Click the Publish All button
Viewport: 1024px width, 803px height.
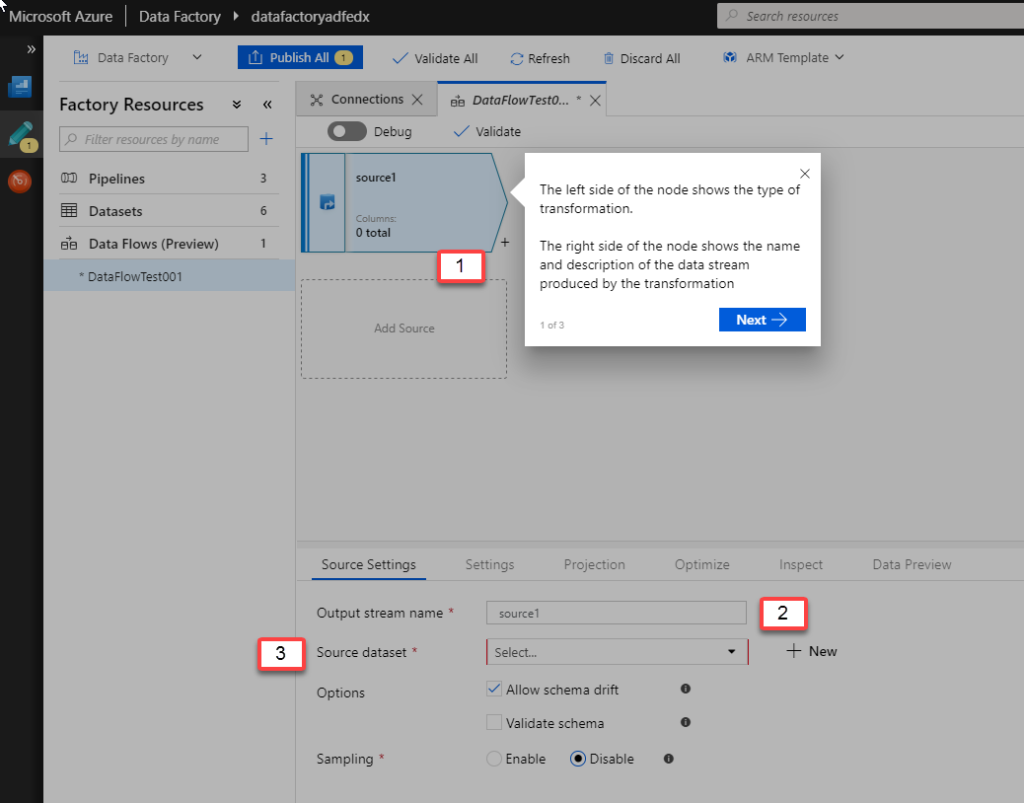(300, 57)
